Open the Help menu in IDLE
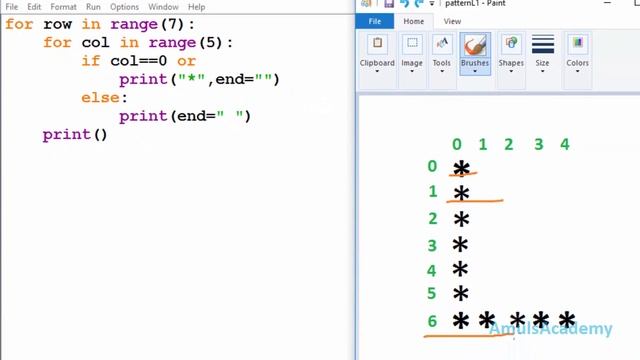 pos(196,7)
